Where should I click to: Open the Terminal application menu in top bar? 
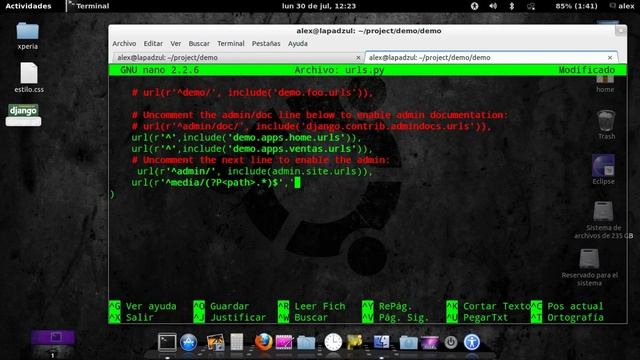tap(89, 6)
